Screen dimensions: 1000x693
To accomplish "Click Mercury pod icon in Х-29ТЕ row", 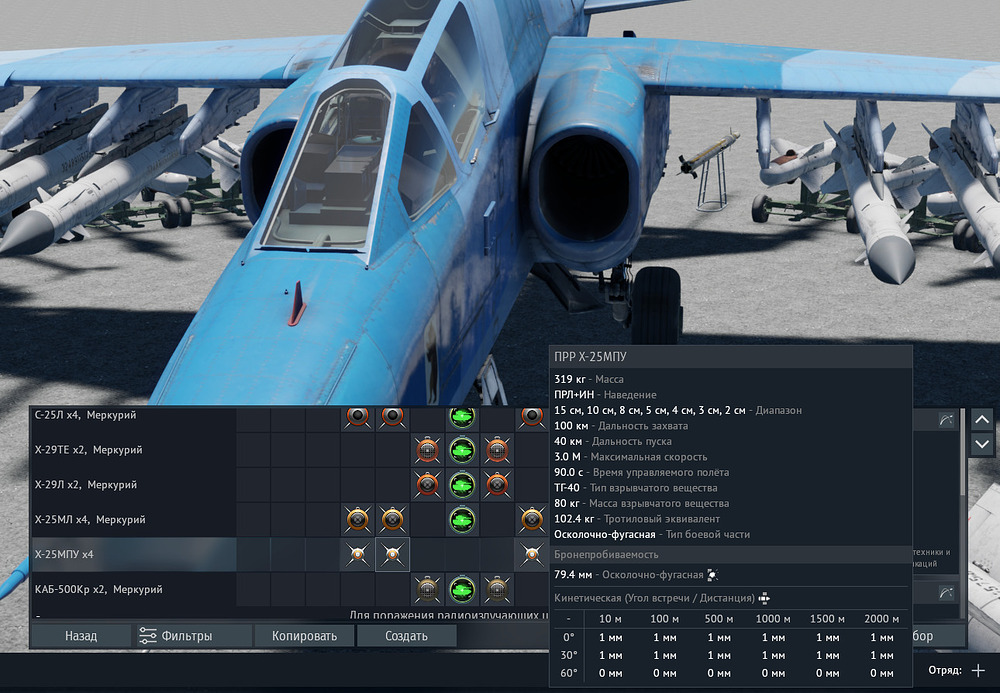I will [x=462, y=450].
